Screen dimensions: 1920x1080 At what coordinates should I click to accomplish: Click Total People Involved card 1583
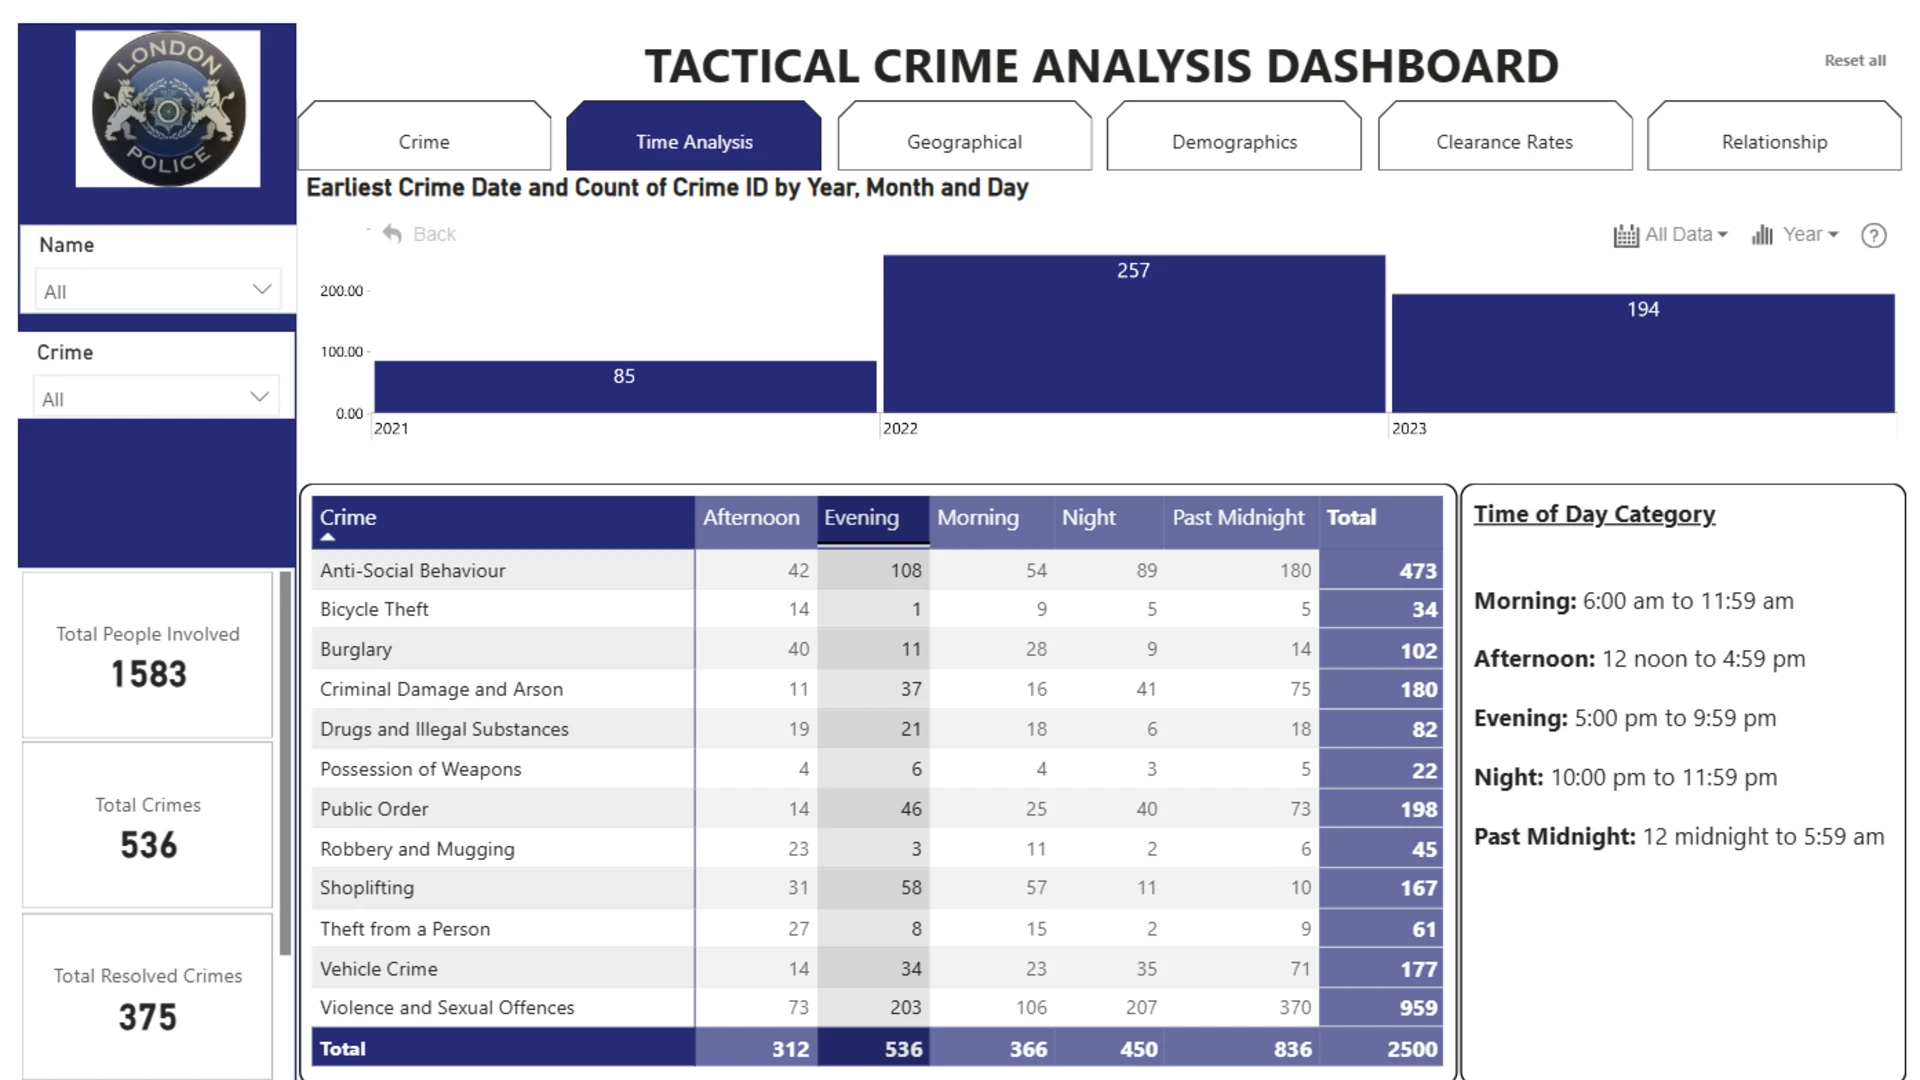coord(148,655)
